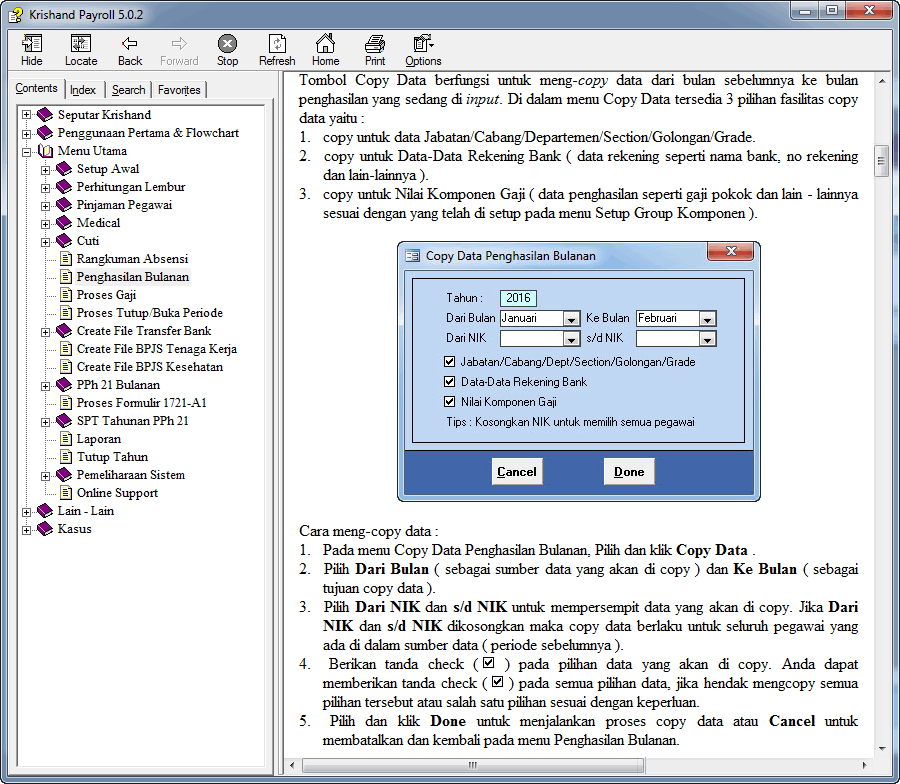Toggle Jabatan/Cabang/Dept/Section/Golongan/Grade checkbox
Viewport: 900px width, 784px height.
point(450,362)
